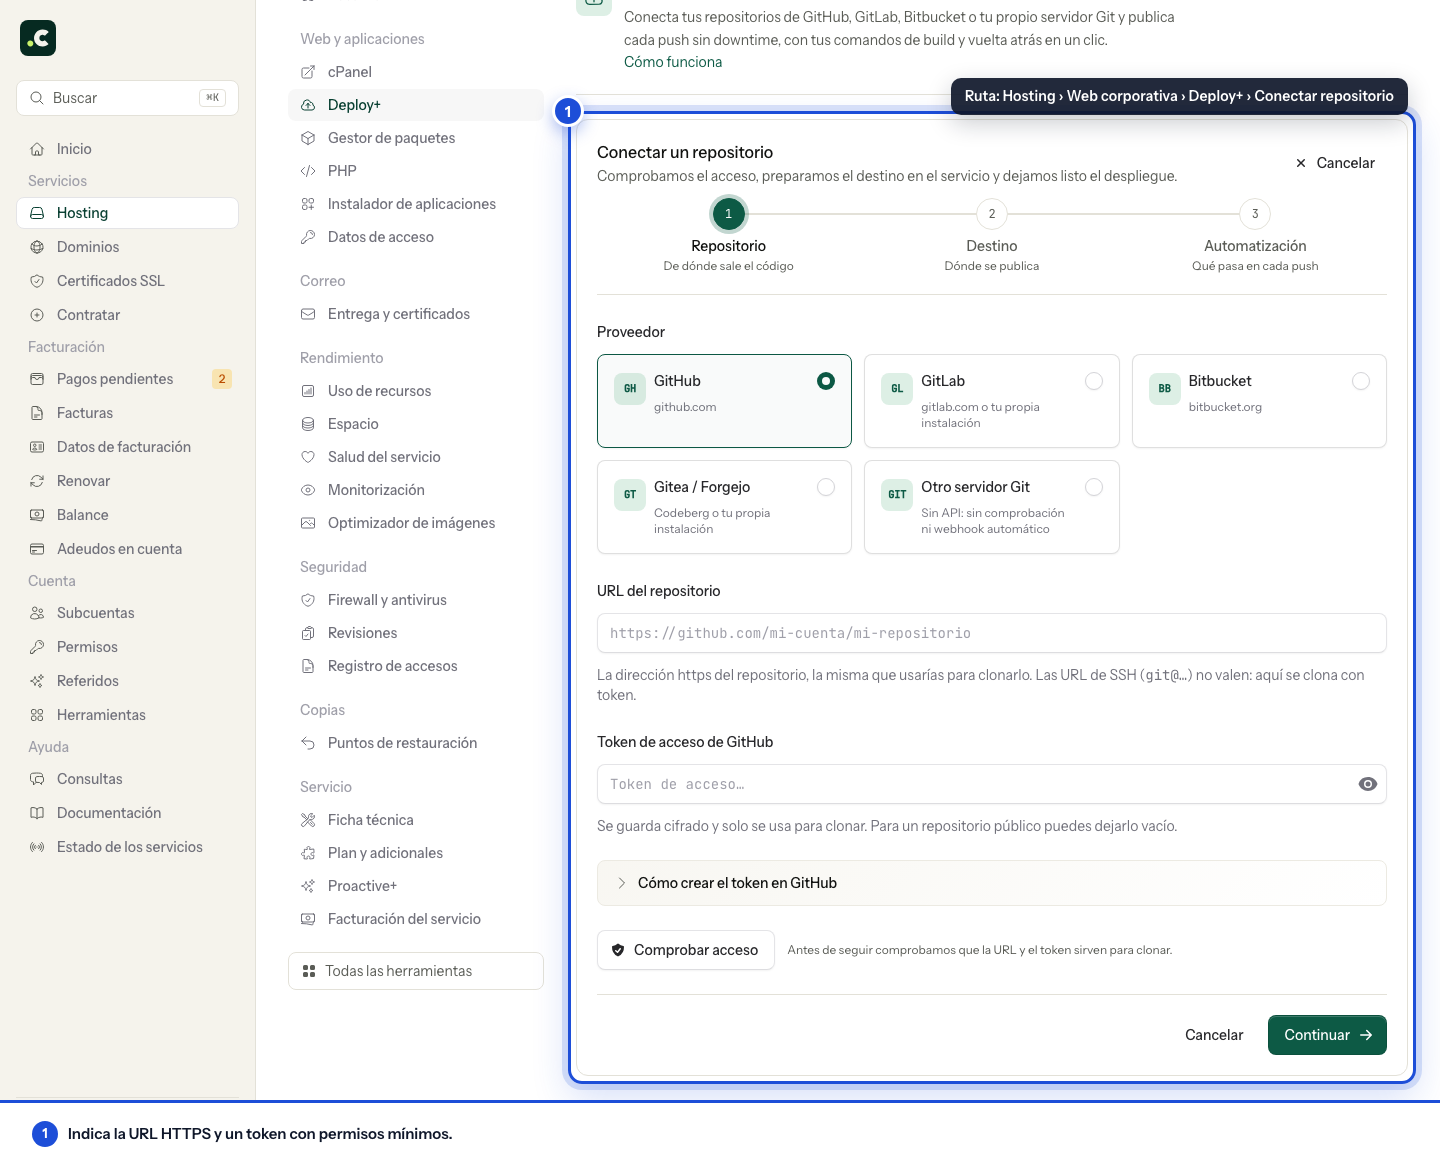Open Instalador de aplicaciones in the menu

[x=416, y=204]
